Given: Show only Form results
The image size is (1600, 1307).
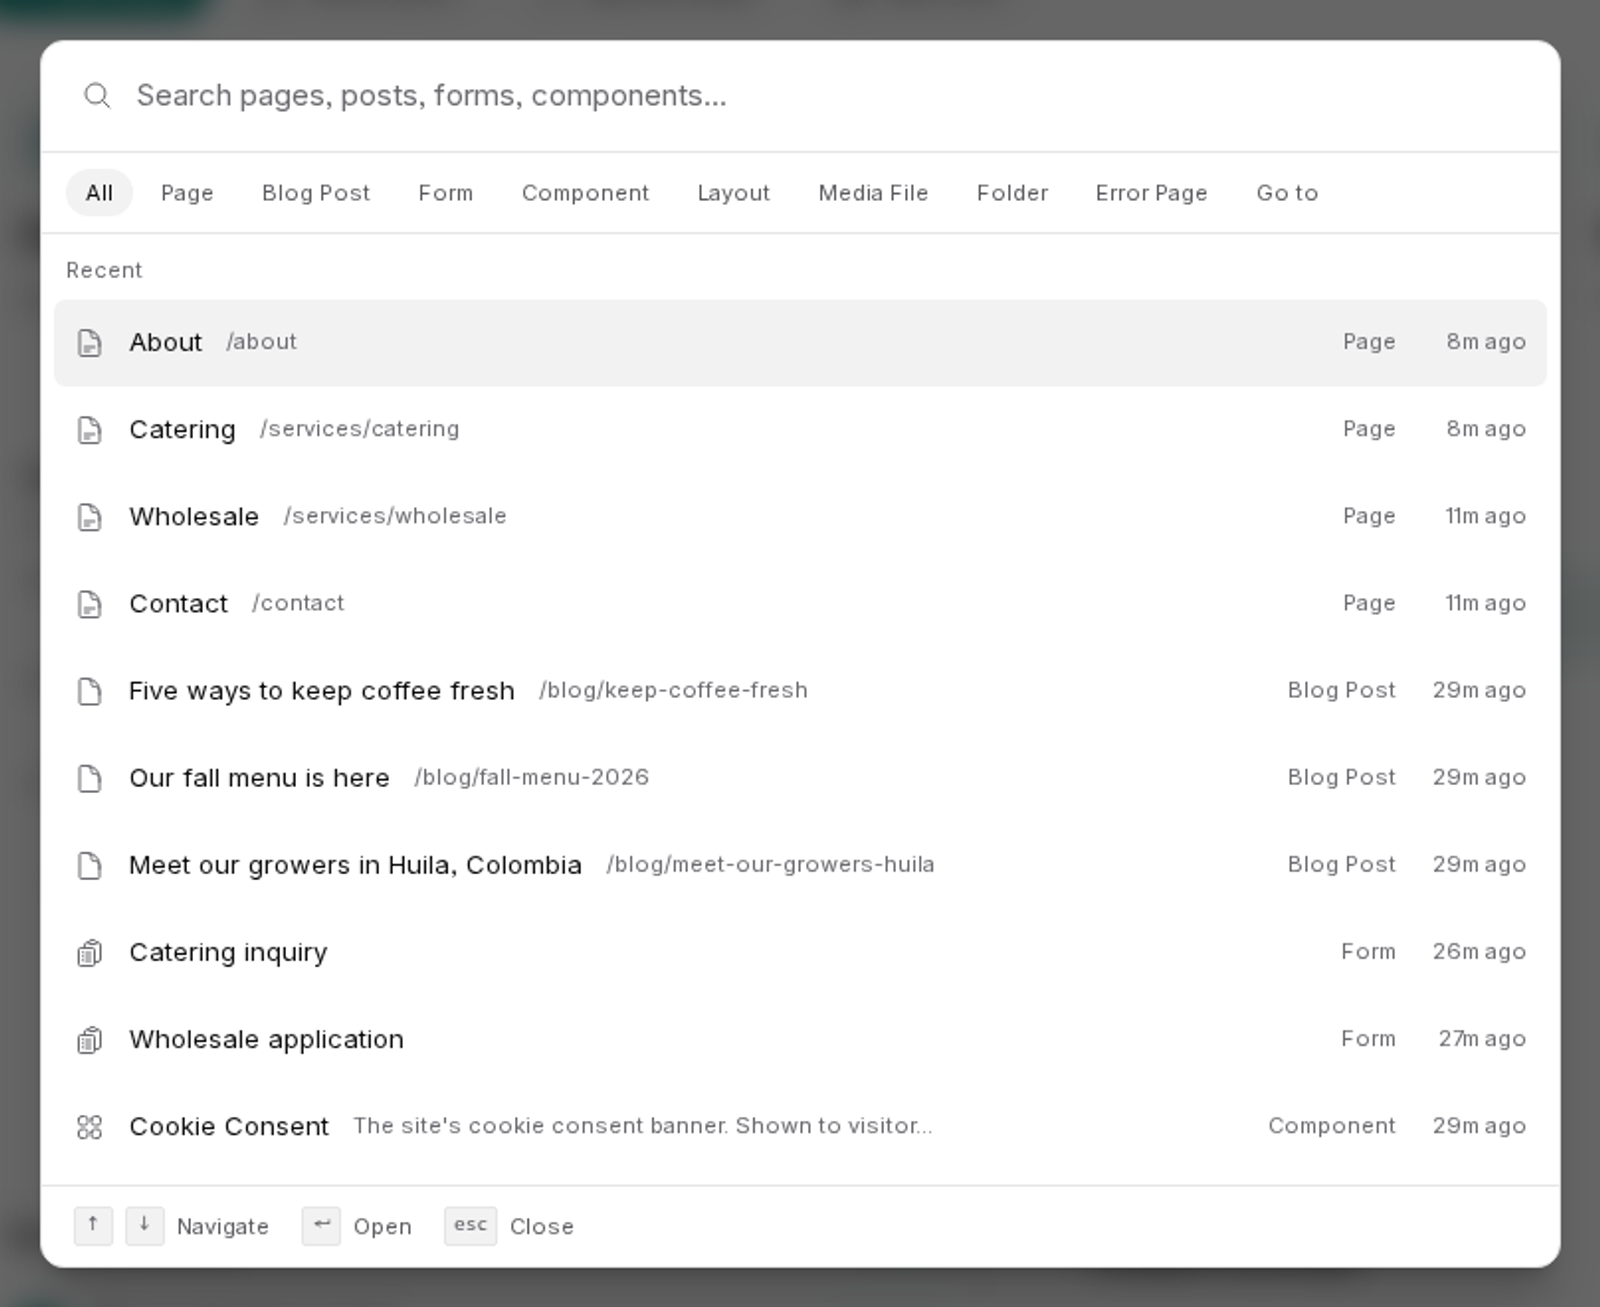Looking at the screenshot, I should (446, 193).
